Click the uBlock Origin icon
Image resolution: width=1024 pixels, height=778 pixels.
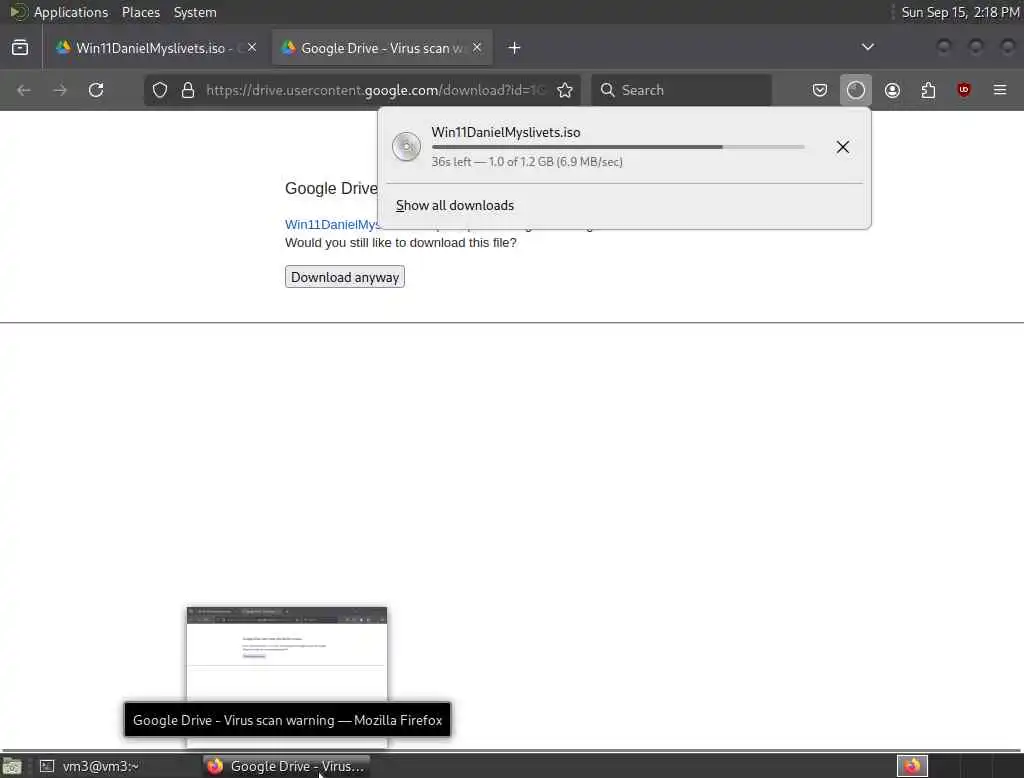964,90
